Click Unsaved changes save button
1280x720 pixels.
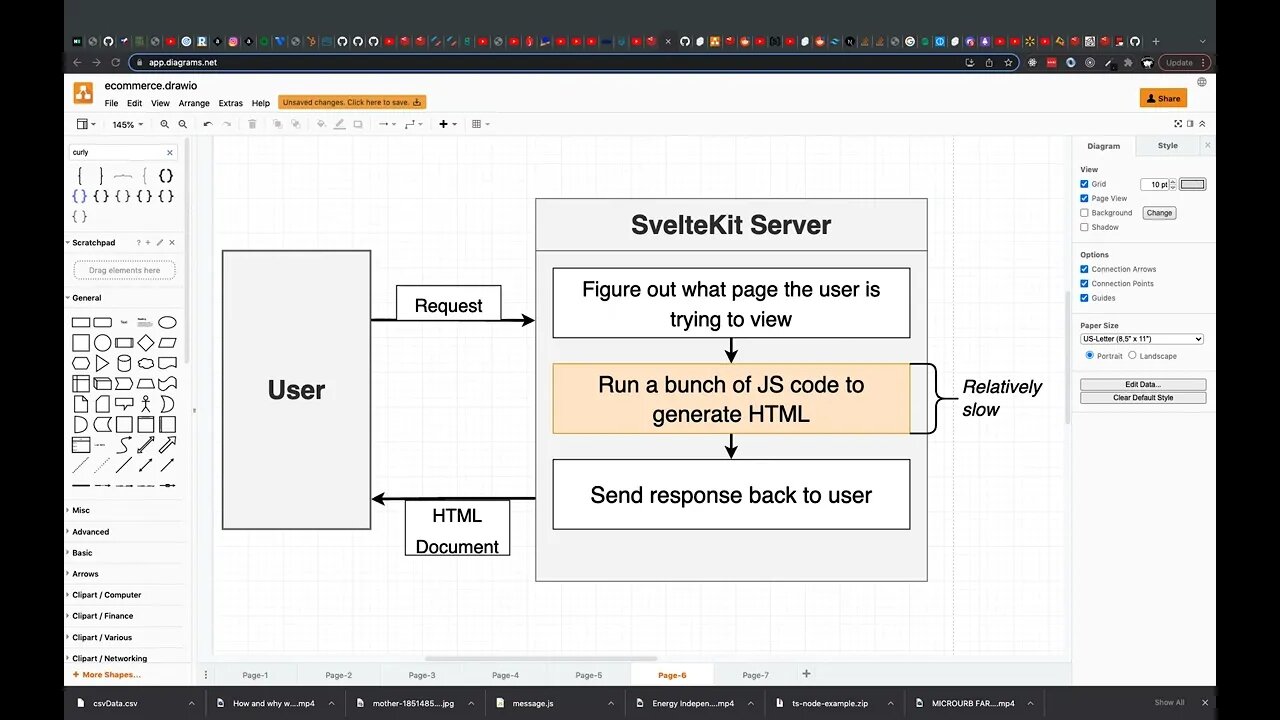(x=353, y=102)
